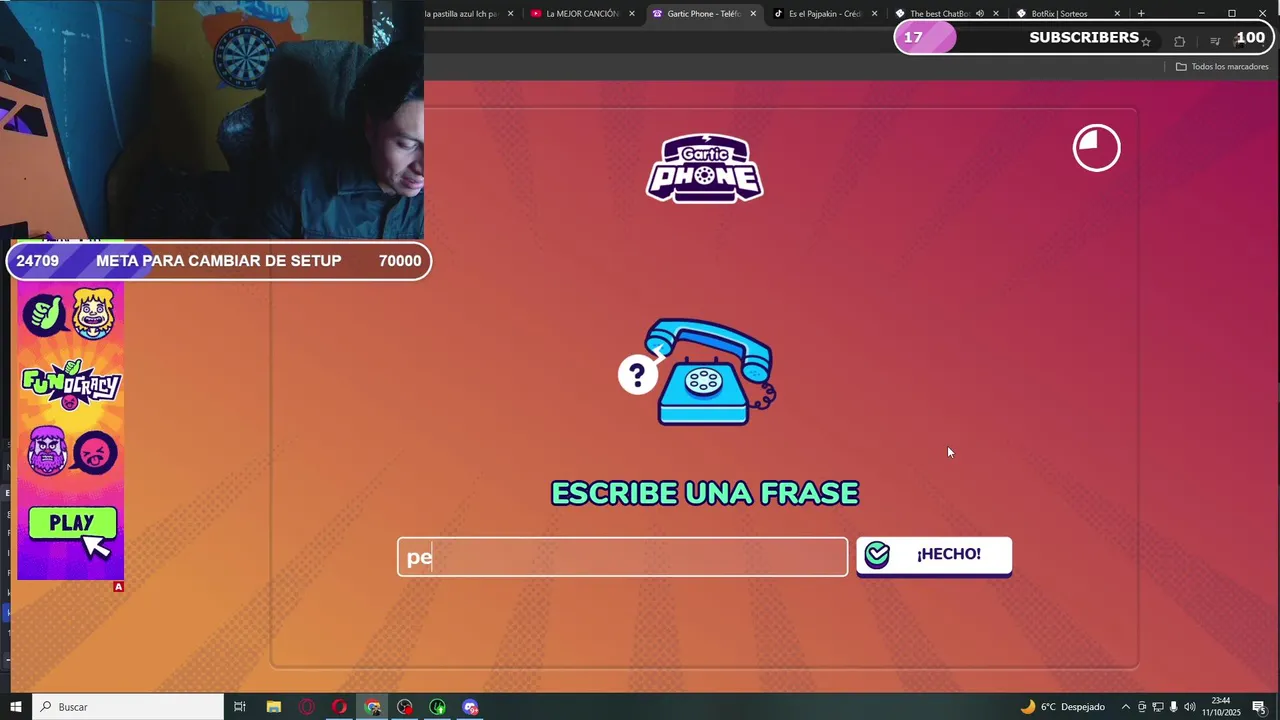Open Task View in taskbar
The height and width of the screenshot is (720, 1280).
pyautogui.click(x=240, y=707)
